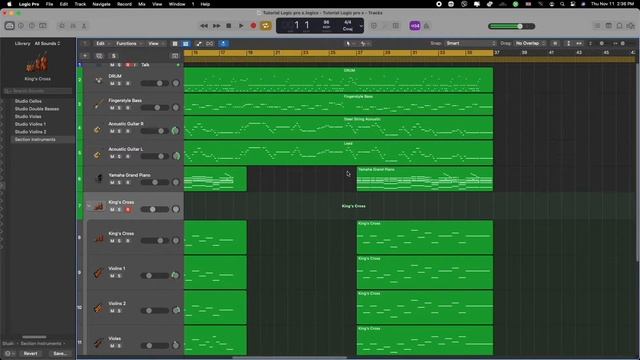Click the DRUM track drum kit icon
Screen dimensions: 640x360
(98, 80)
